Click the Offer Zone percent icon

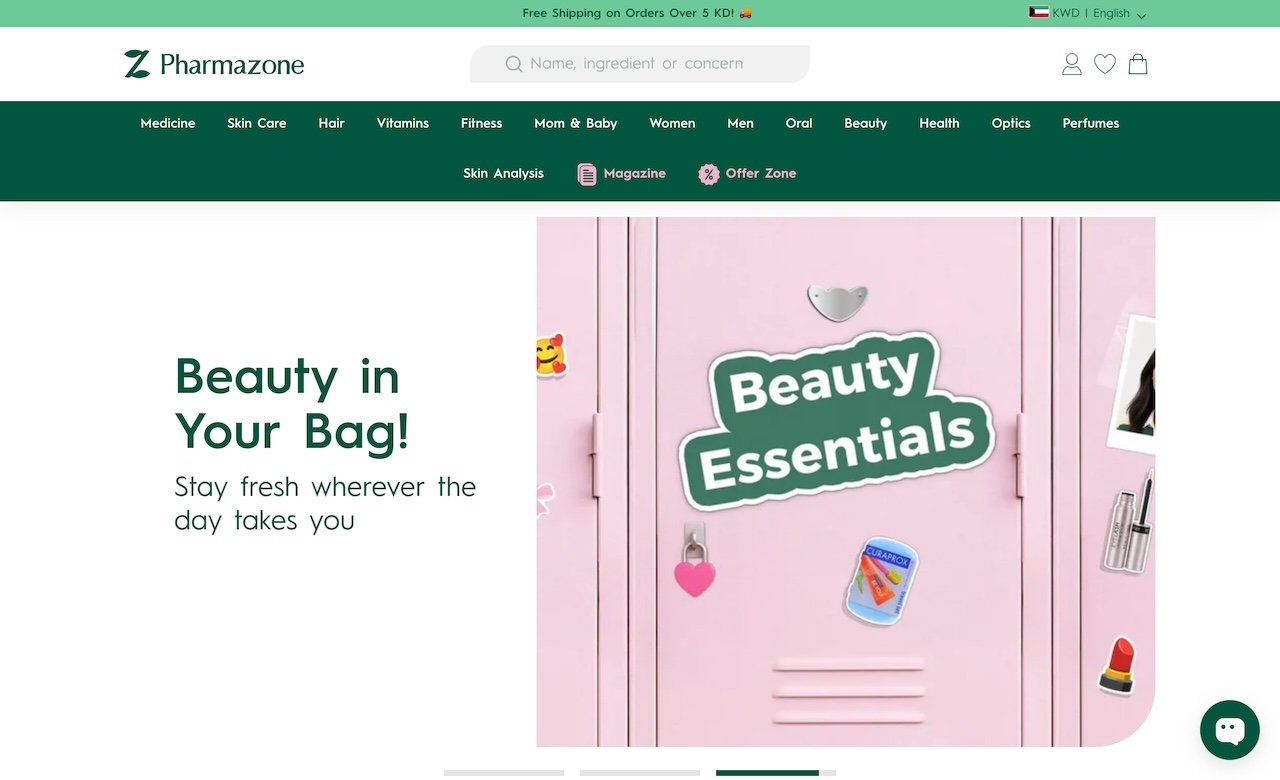709,174
